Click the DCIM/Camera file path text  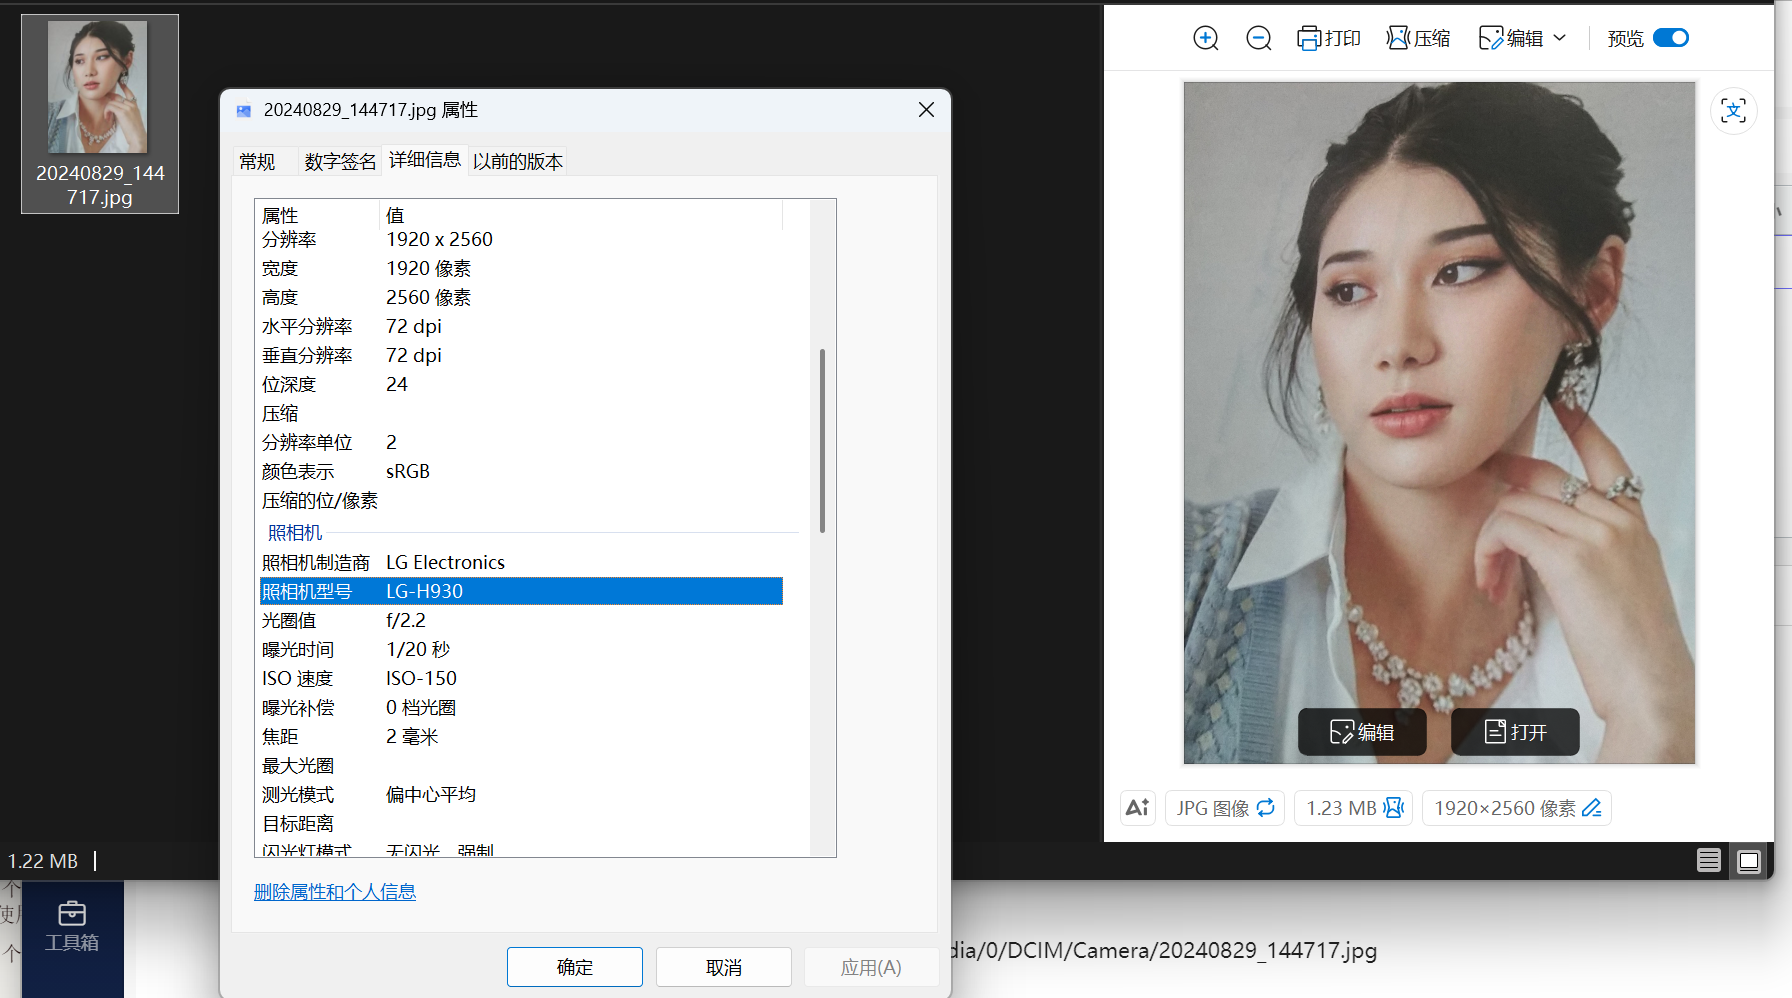[x=1164, y=951]
